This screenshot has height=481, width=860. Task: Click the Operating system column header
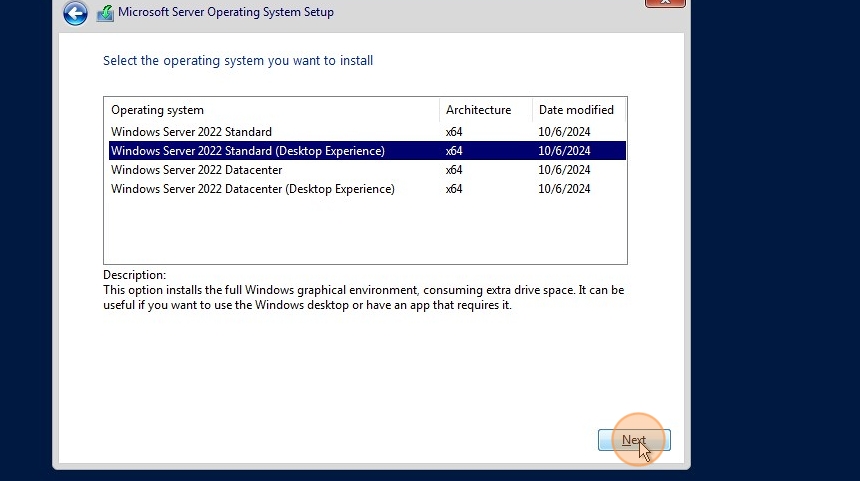[x=272, y=110]
